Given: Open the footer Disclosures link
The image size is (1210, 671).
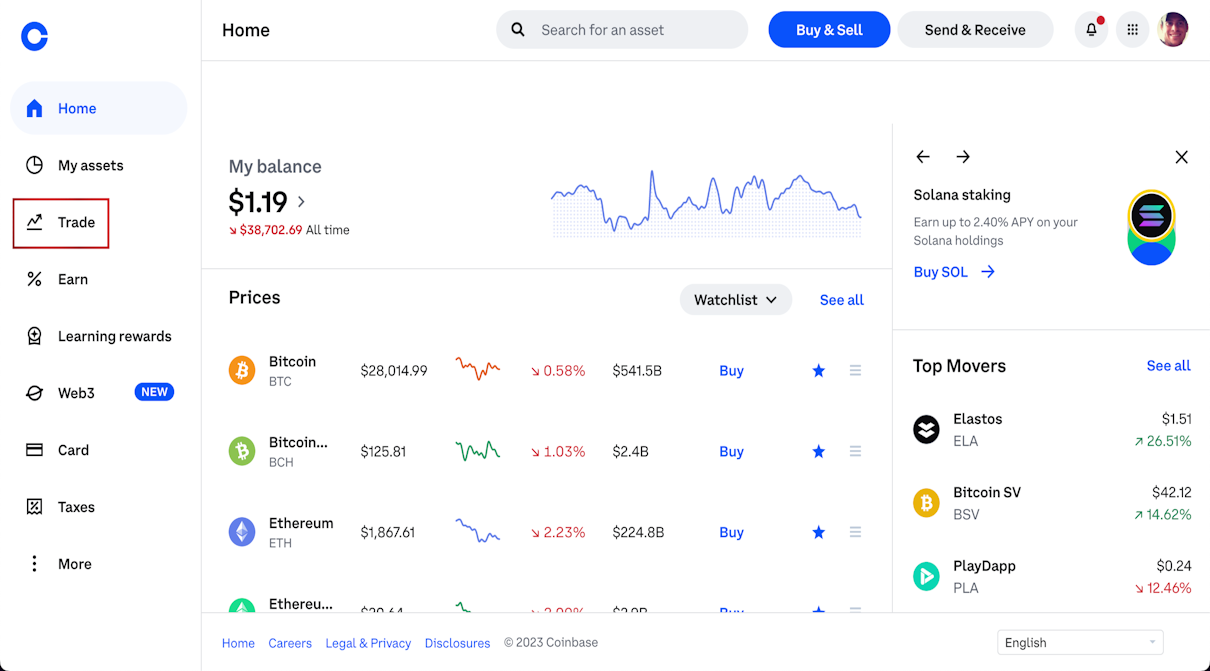Looking at the screenshot, I should pyautogui.click(x=457, y=643).
